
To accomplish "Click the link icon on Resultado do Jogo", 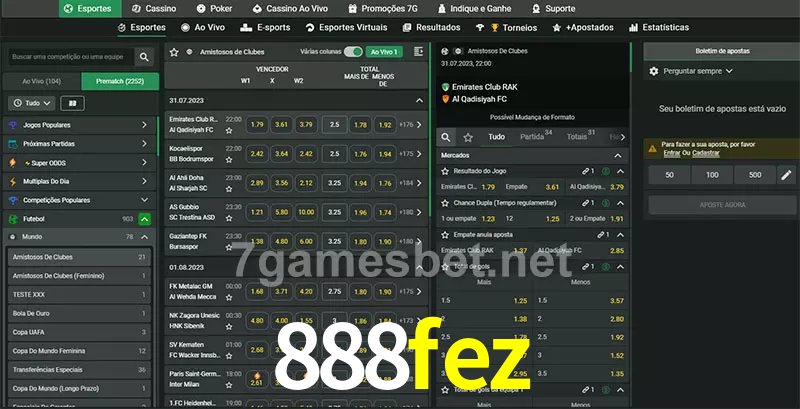I will pyautogui.click(x=586, y=171).
